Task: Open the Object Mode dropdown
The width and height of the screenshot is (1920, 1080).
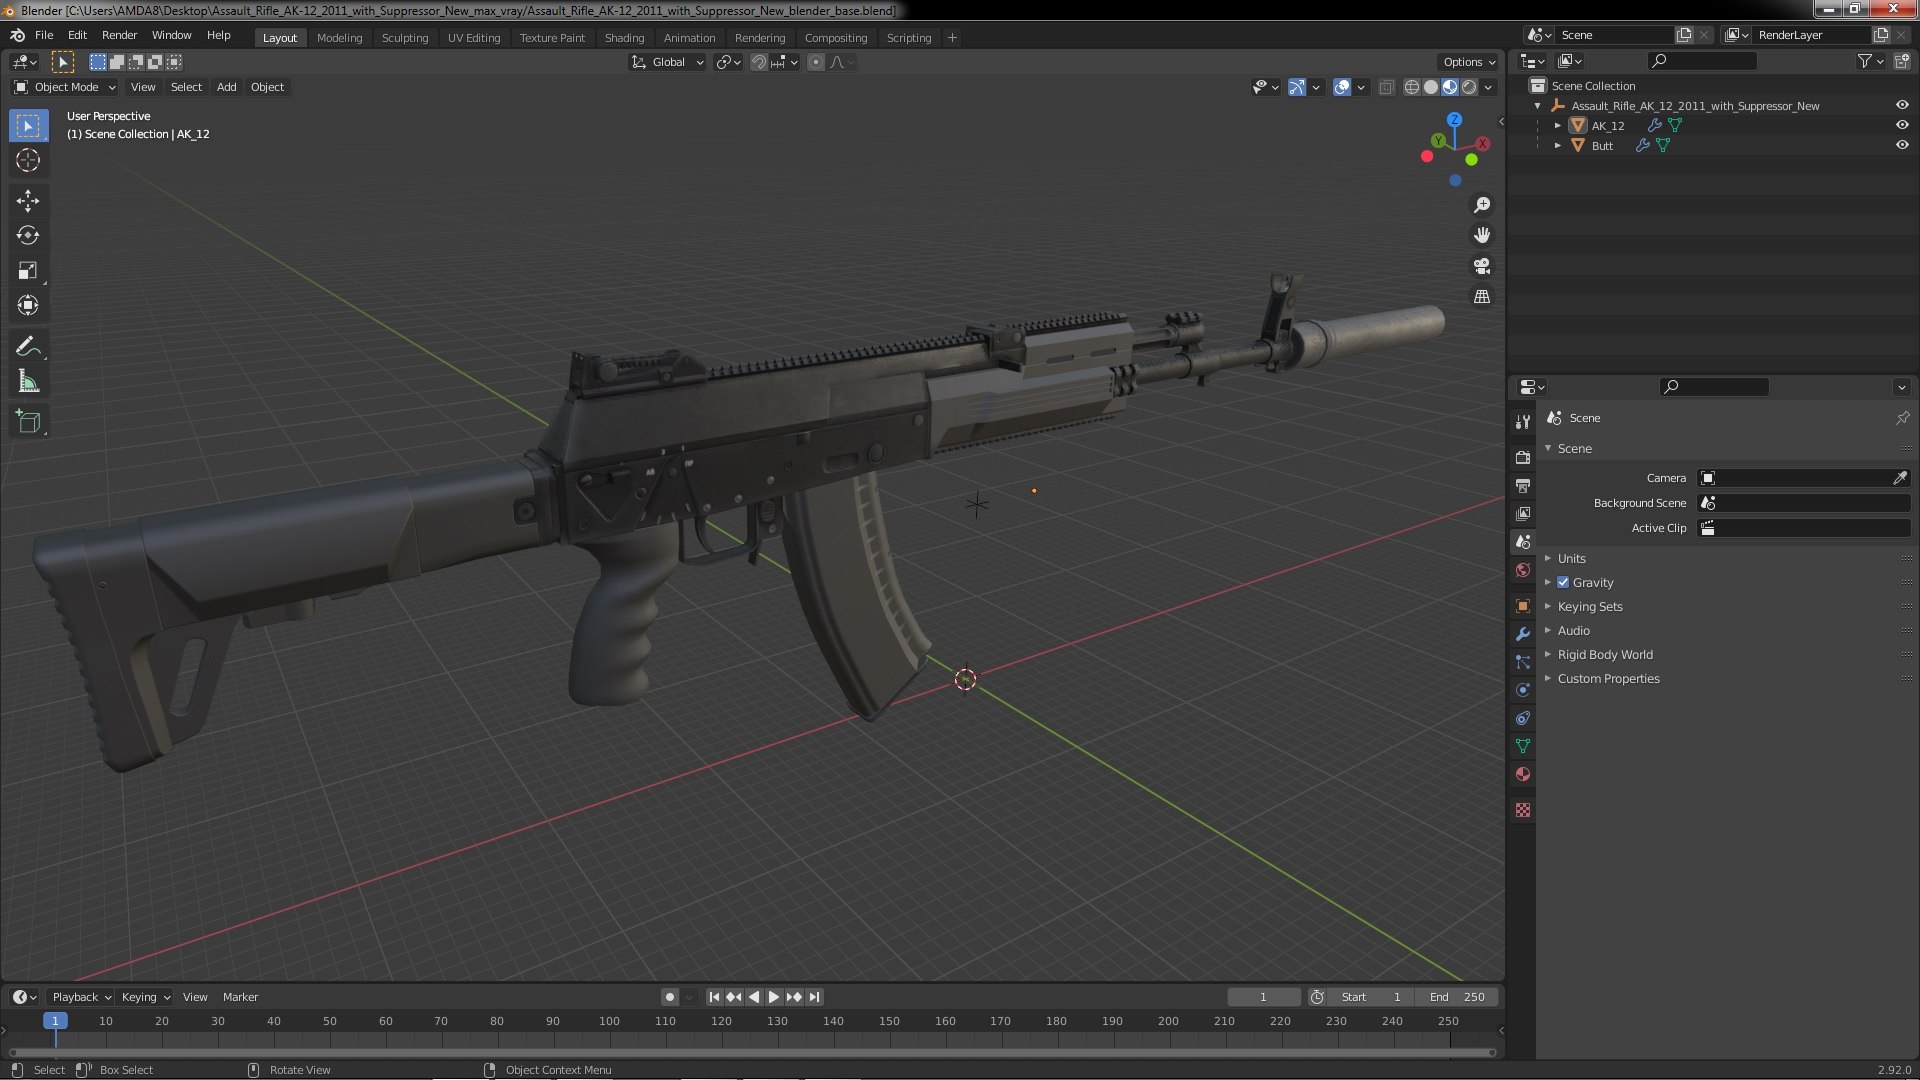Action: click(65, 87)
